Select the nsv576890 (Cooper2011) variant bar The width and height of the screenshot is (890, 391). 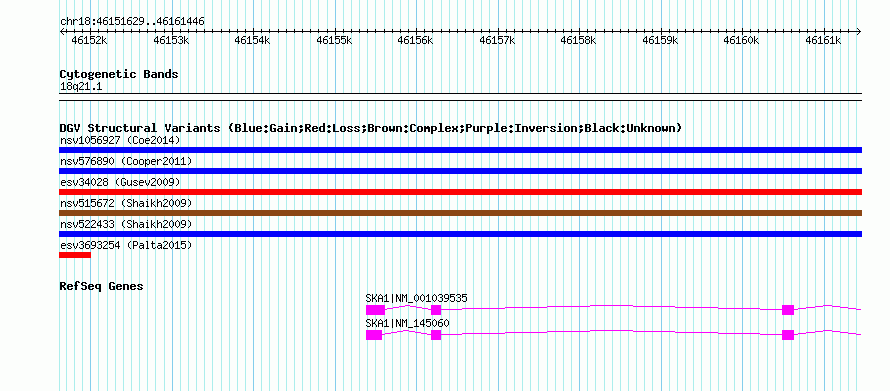(x=460, y=171)
